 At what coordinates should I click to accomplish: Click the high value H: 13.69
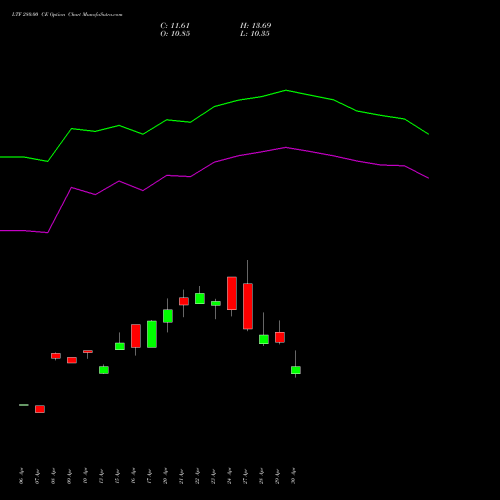pyautogui.click(x=255, y=26)
